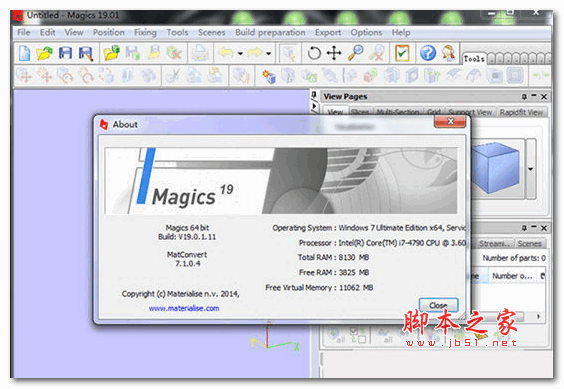Open the Build preparation menu
Image resolution: width=564 pixels, height=389 pixels.
click(270, 32)
